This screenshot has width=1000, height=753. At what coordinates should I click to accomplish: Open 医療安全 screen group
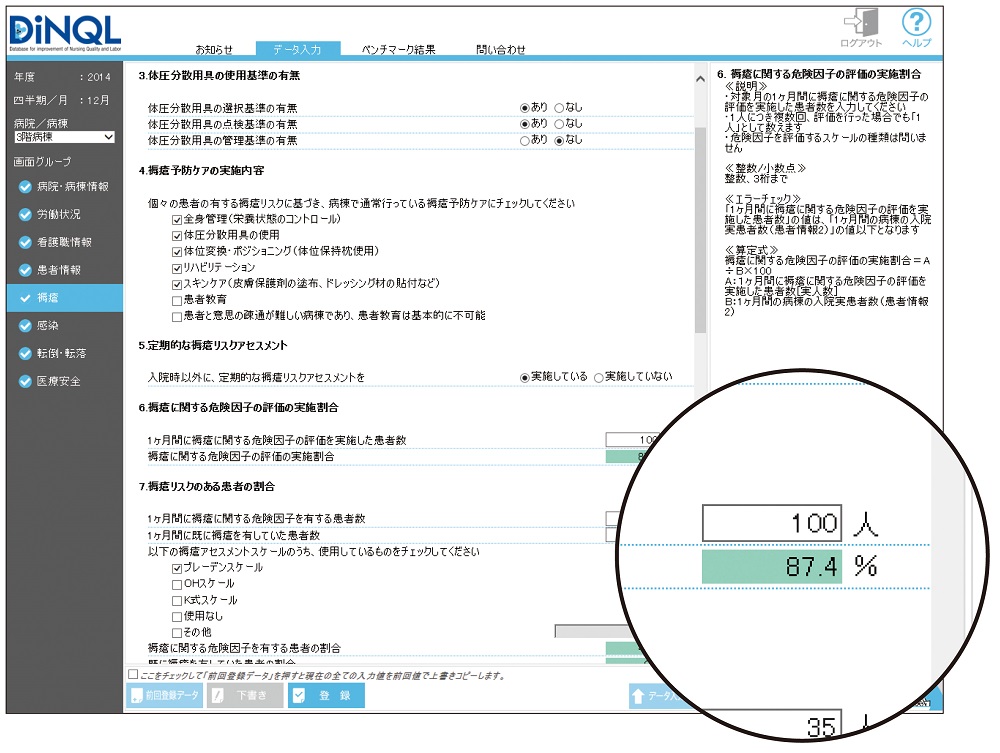pyautogui.click(x=64, y=381)
